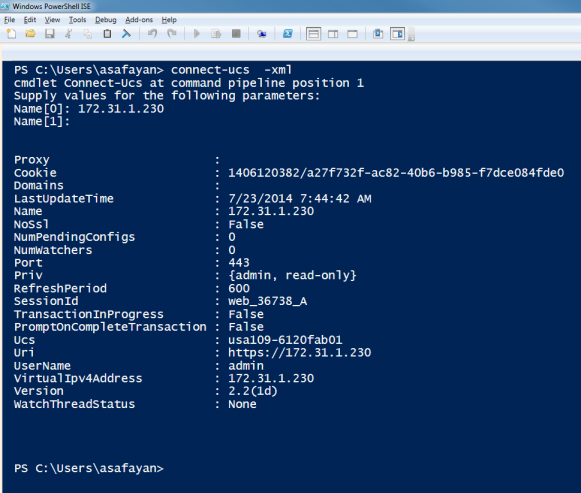Launch PowerShell.exe from the blue console icon
This screenshot has width=581, height=493.
click(x=288, y=34)
